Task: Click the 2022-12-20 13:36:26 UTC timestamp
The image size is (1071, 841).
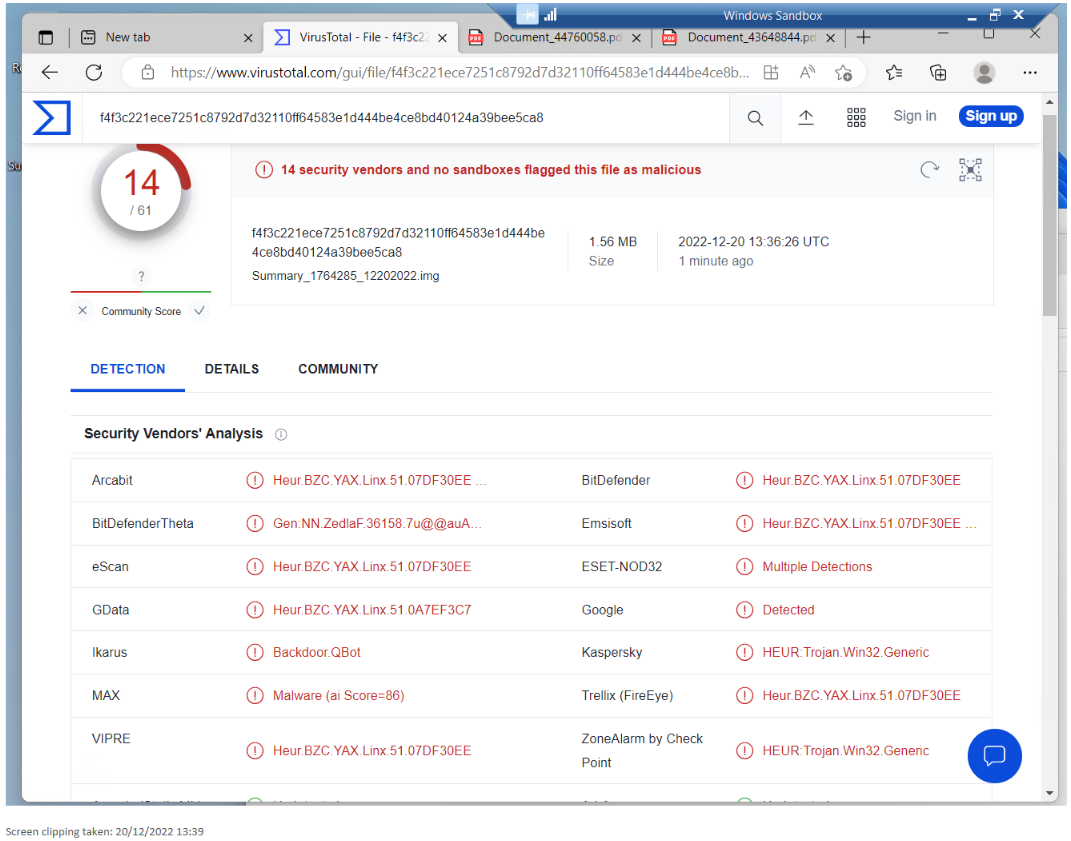Action: [753, 242]
